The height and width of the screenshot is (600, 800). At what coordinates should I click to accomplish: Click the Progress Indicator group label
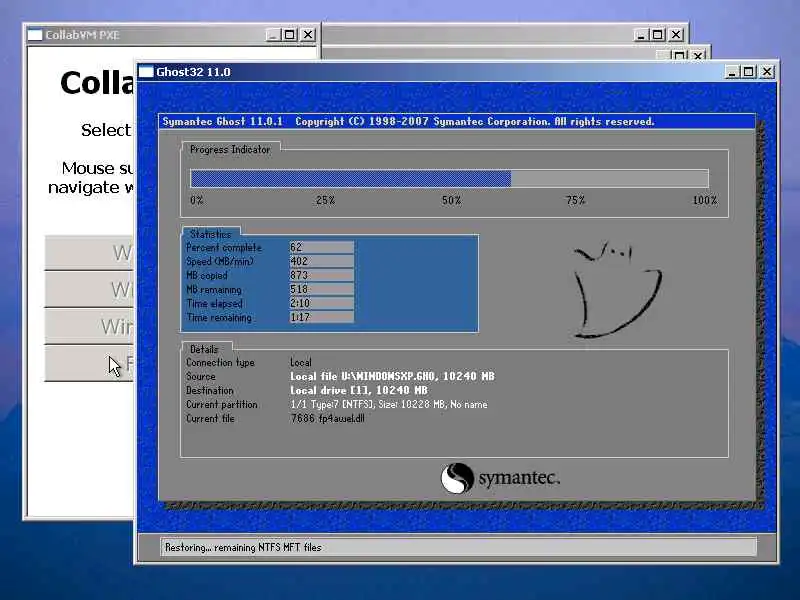(x=230, y=149)
